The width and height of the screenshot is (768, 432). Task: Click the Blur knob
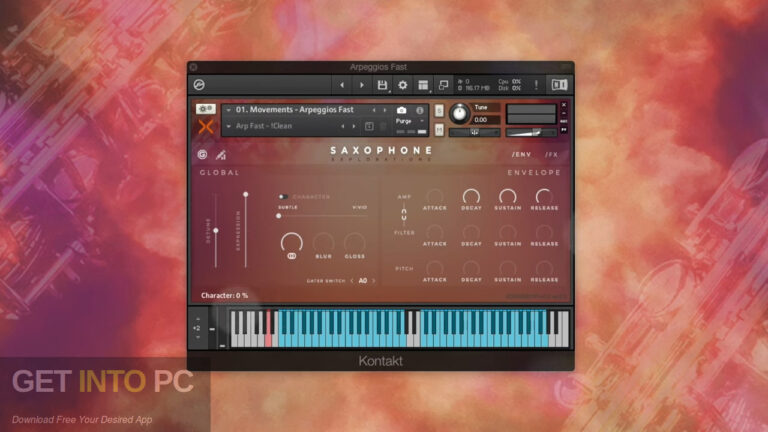[323, 242]
